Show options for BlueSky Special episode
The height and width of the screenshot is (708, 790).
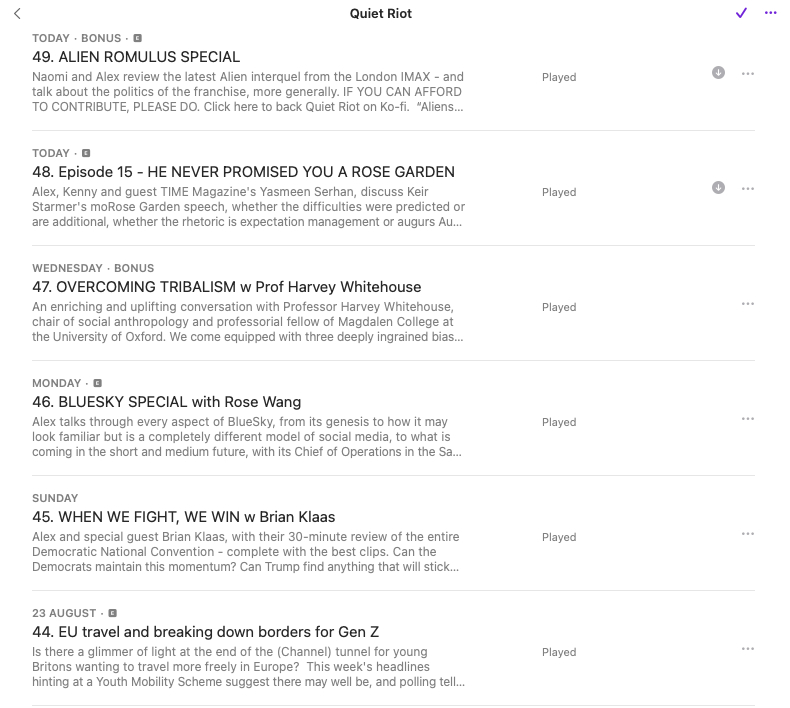pos(748,418)
